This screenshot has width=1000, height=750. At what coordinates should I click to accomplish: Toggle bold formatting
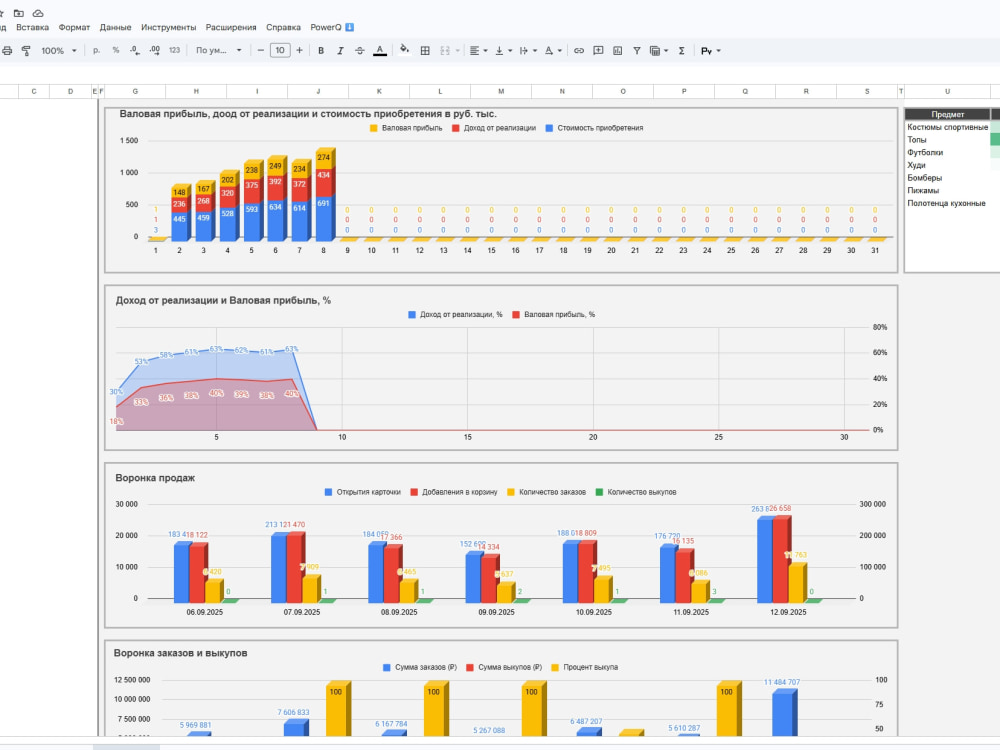pyautogui.click(x=321, y=50)
